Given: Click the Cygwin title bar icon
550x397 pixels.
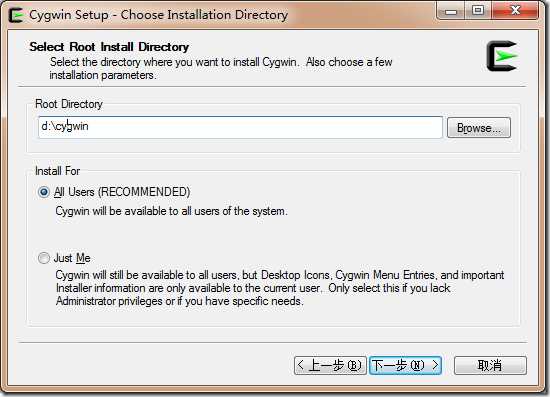Looking at the screenshot, I should [16, 15].
